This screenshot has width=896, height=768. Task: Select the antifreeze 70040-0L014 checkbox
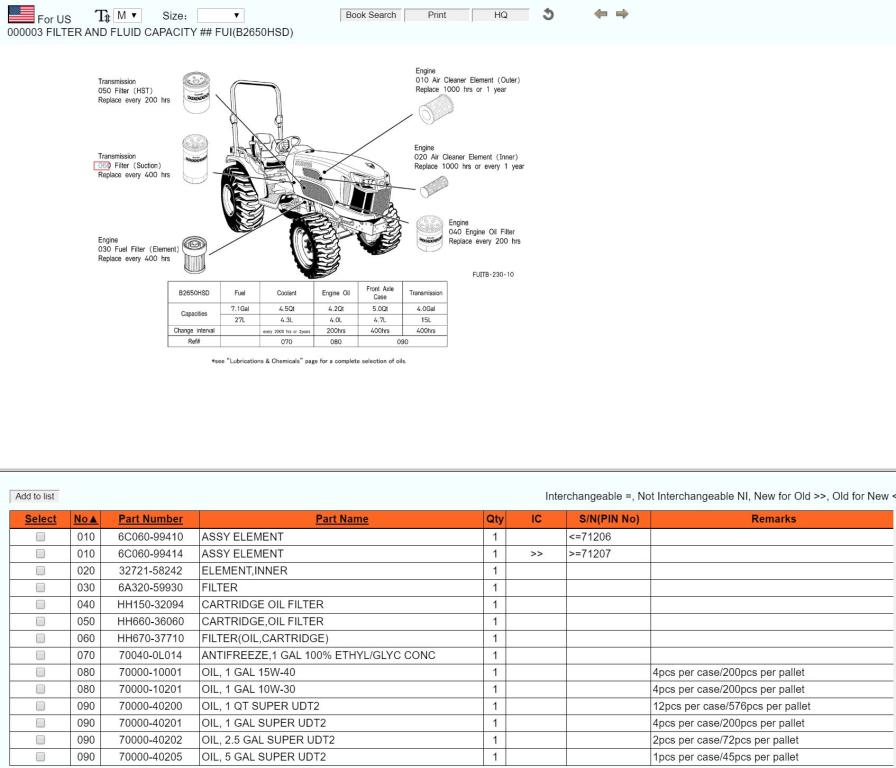(41, 655)
